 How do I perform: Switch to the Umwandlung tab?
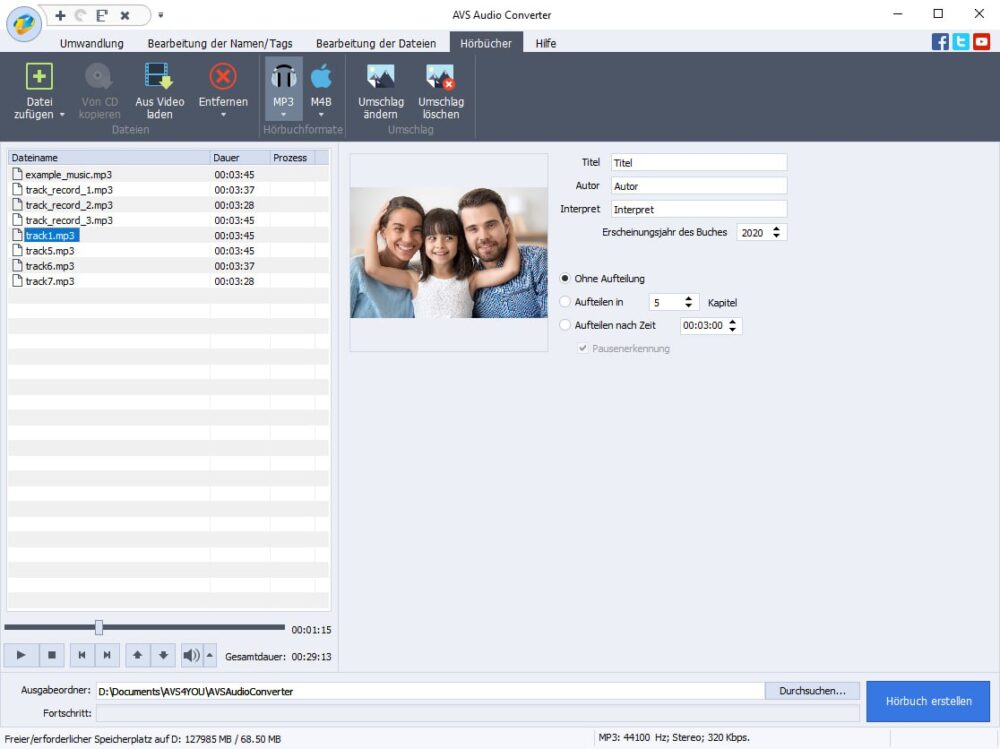[x=91, y=43]
